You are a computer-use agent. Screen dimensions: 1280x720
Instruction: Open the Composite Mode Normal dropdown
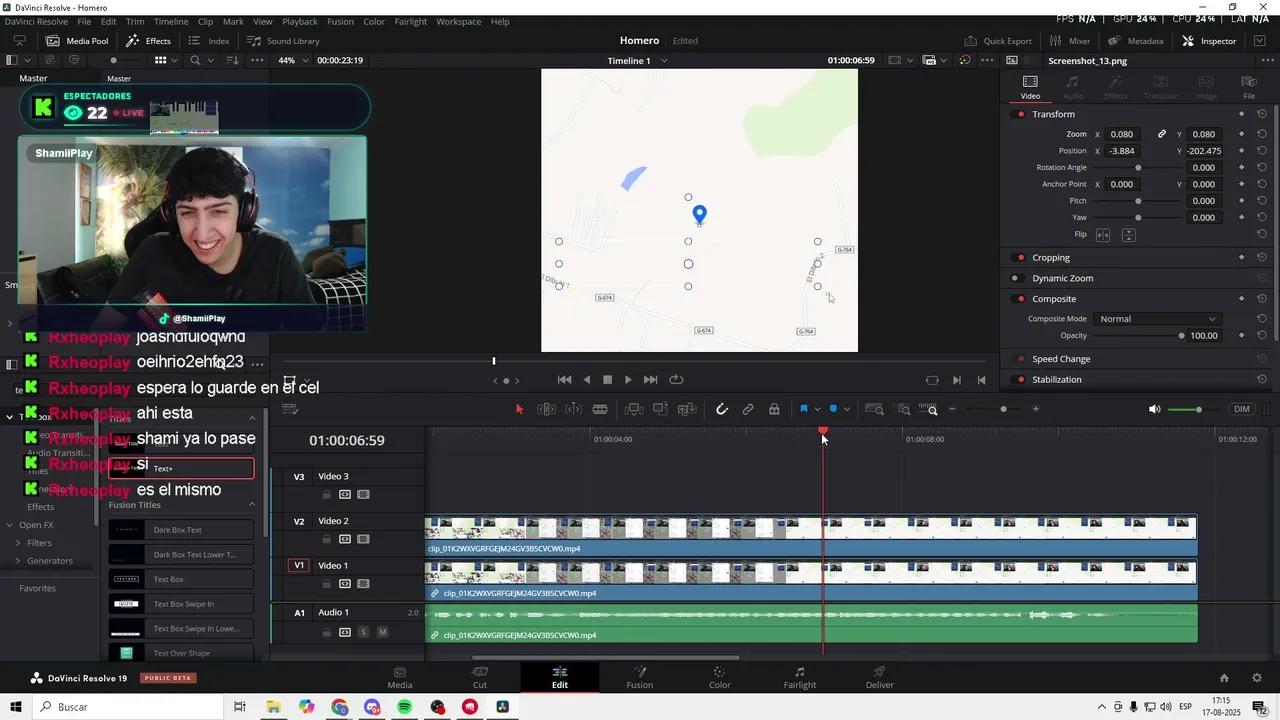click(1157, 319)
